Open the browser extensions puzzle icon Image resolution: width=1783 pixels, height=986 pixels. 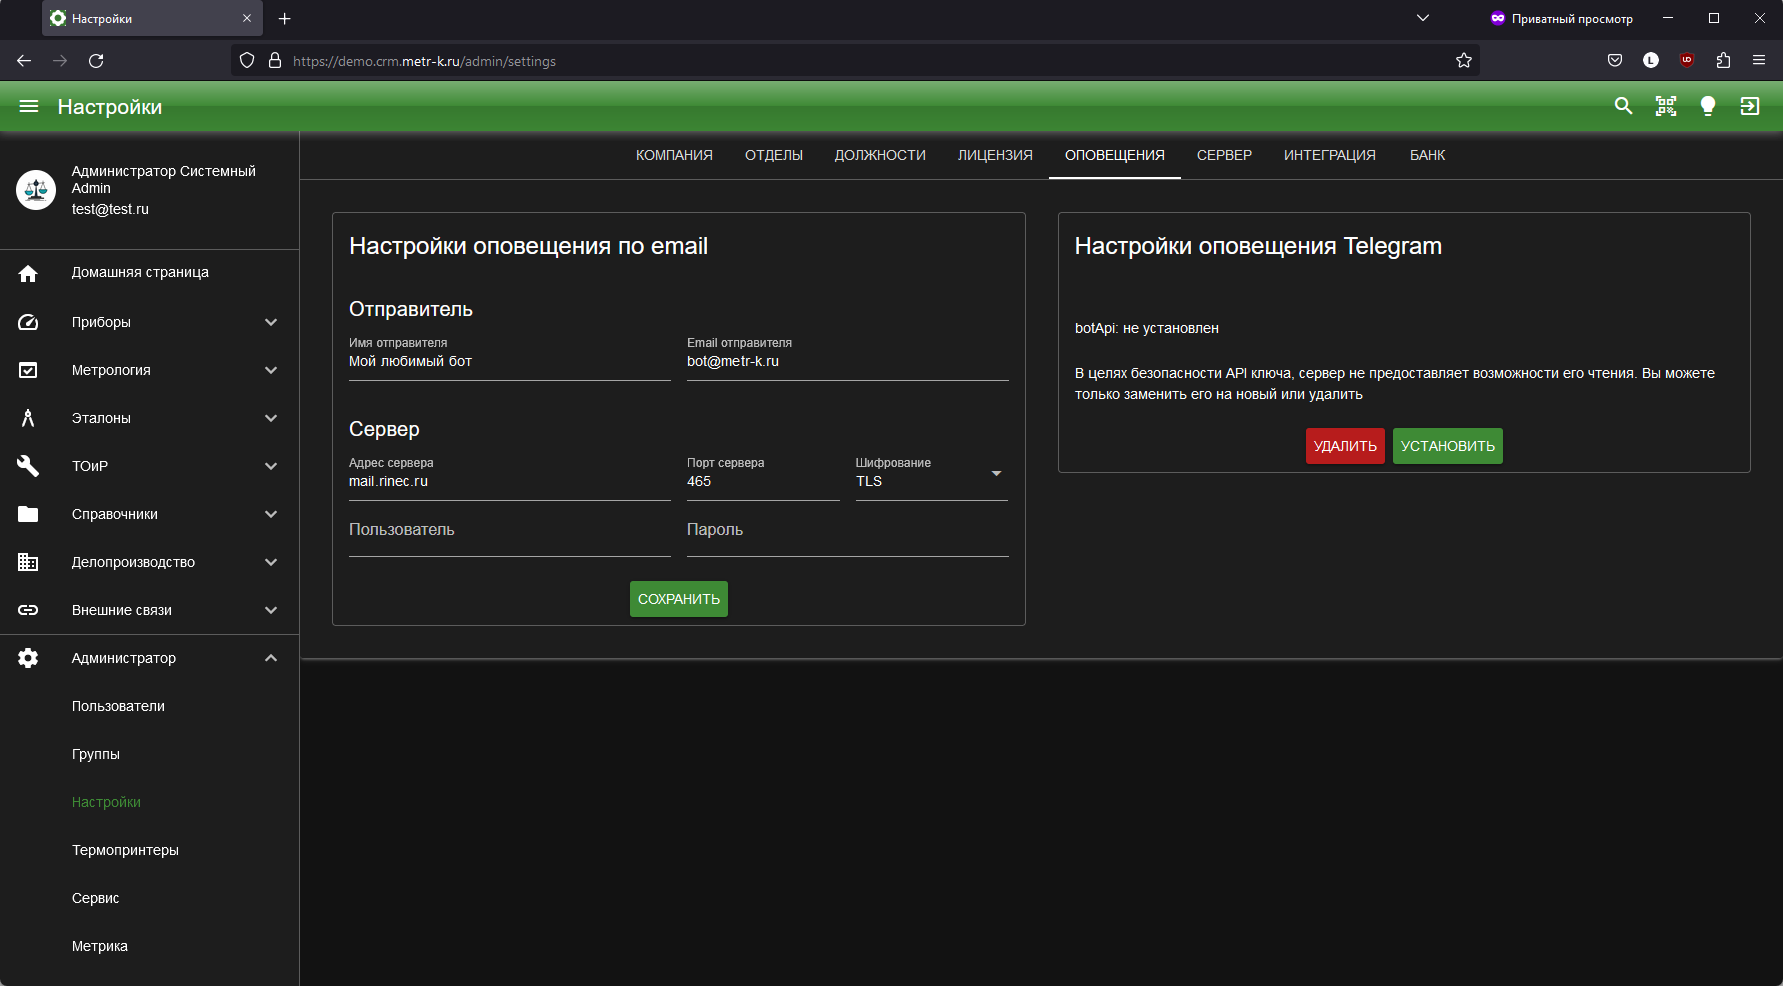1723,61
